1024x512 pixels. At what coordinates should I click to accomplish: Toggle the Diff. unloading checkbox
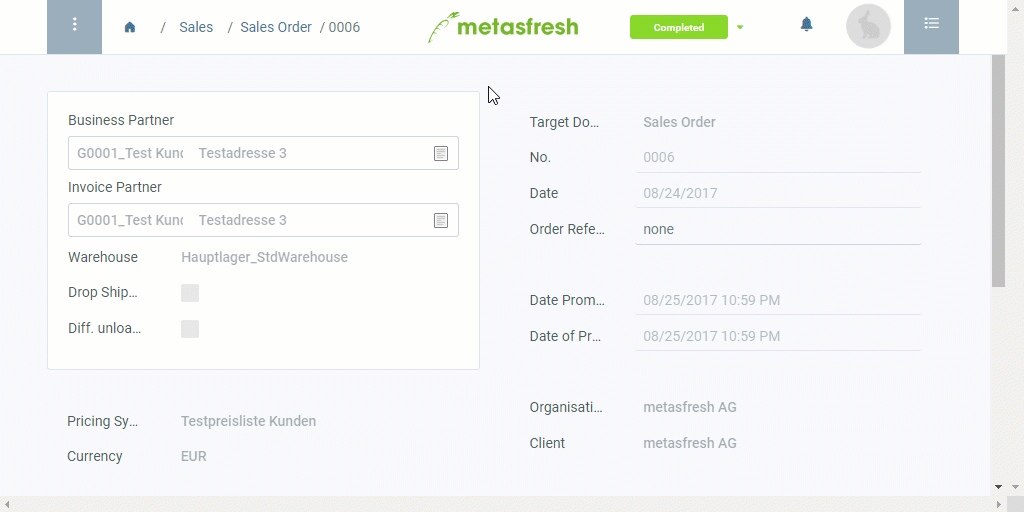click(190, 329)
